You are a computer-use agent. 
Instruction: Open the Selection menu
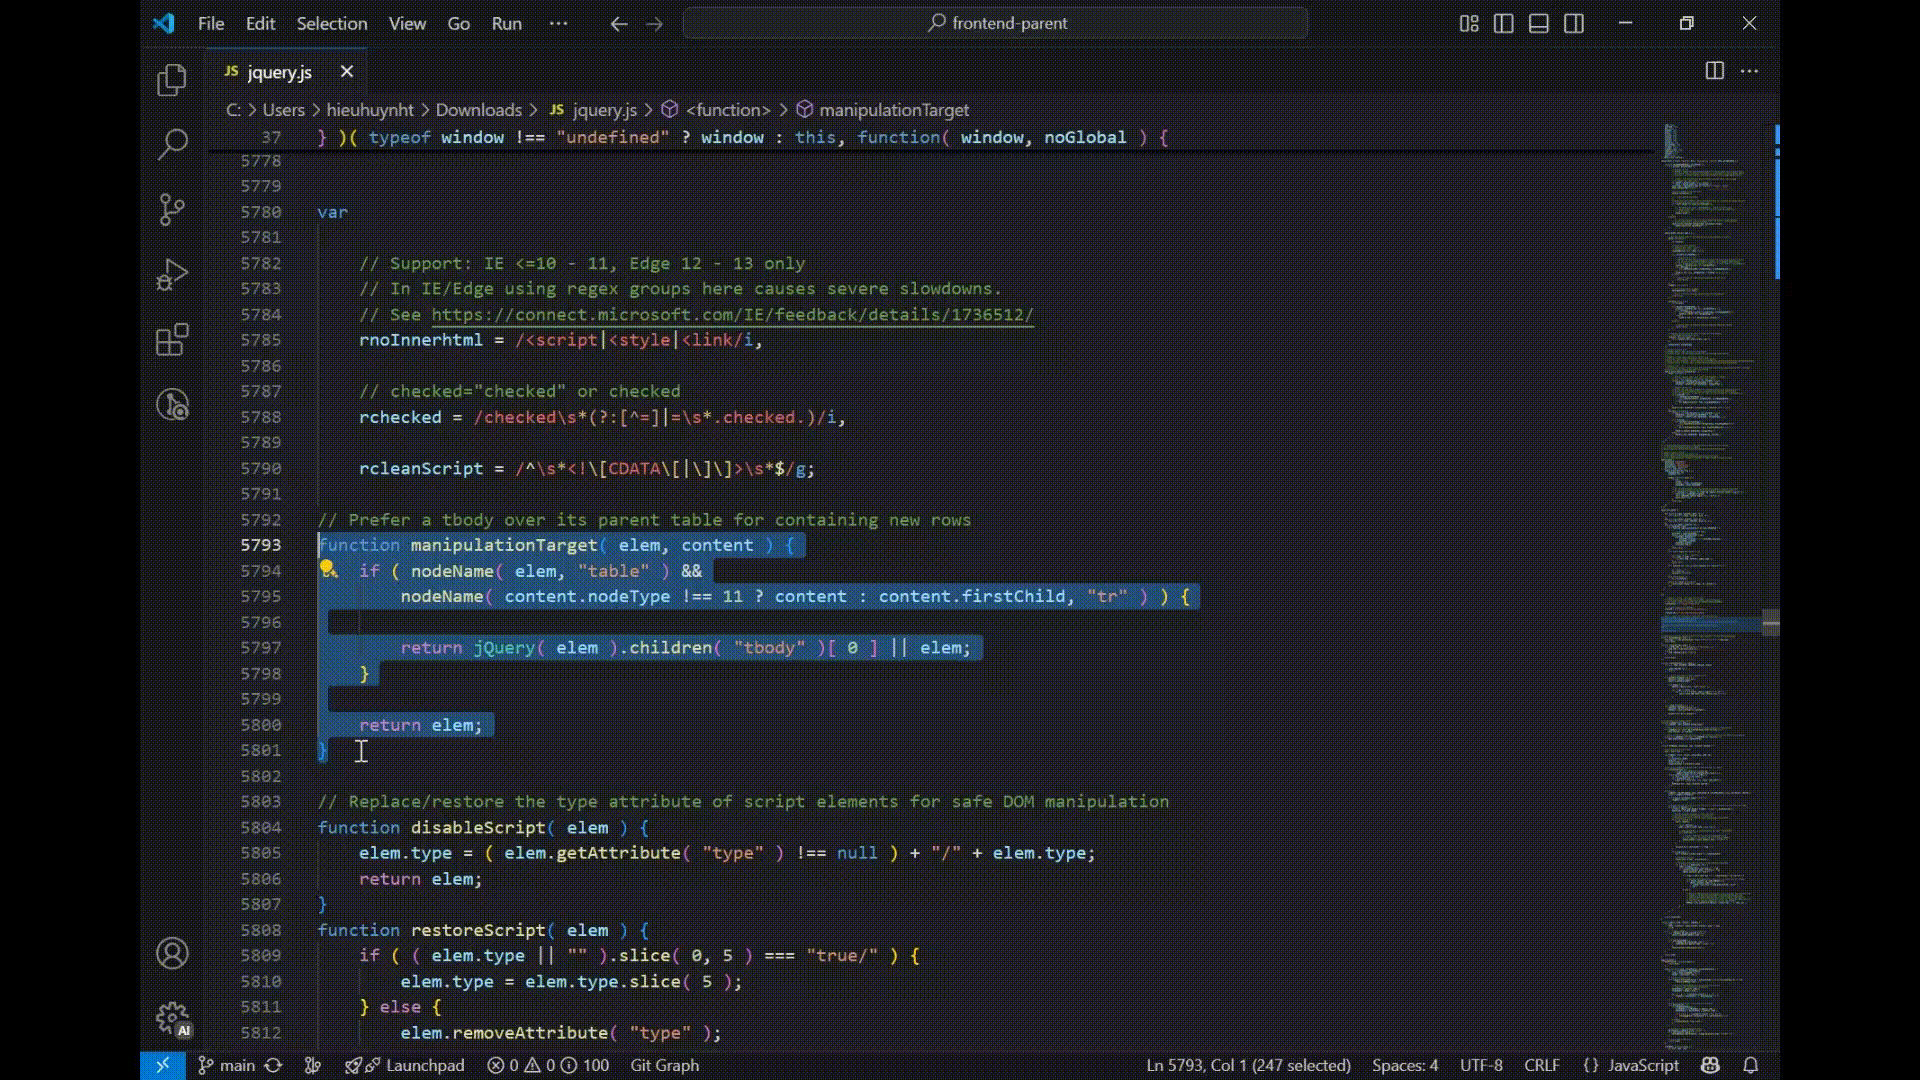(x=331, y=23)
